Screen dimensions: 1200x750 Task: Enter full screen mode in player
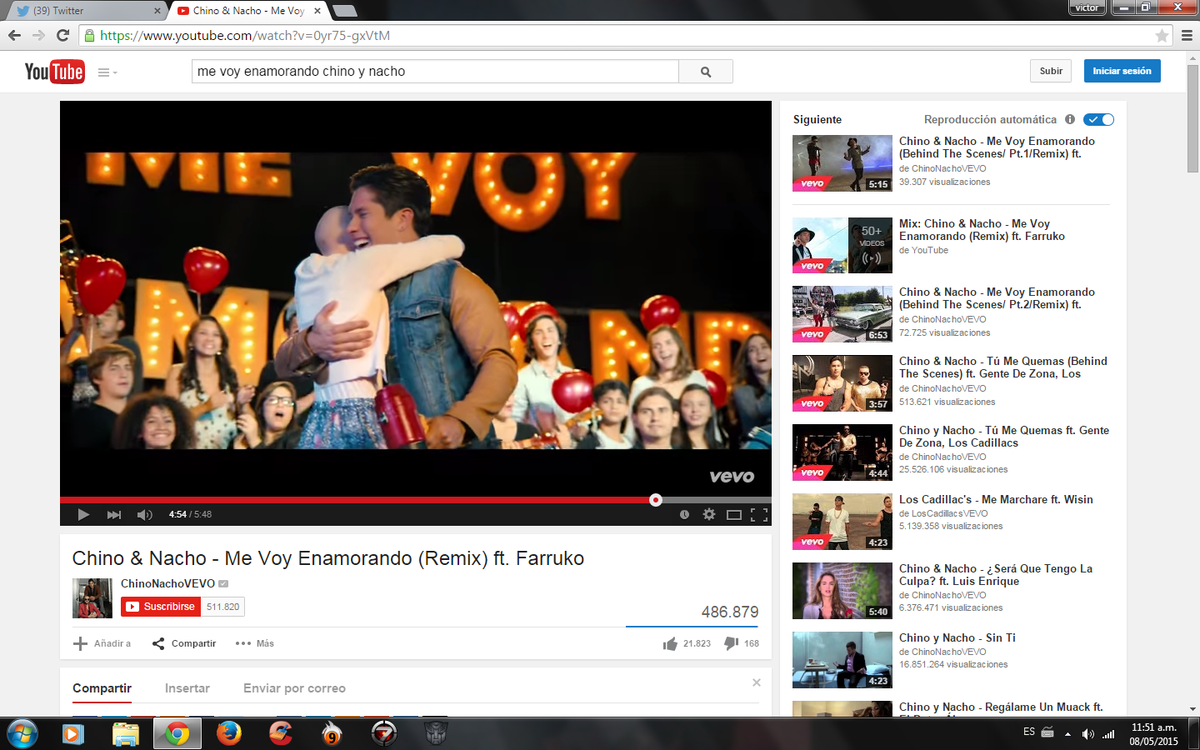click(x=759, y=515)
